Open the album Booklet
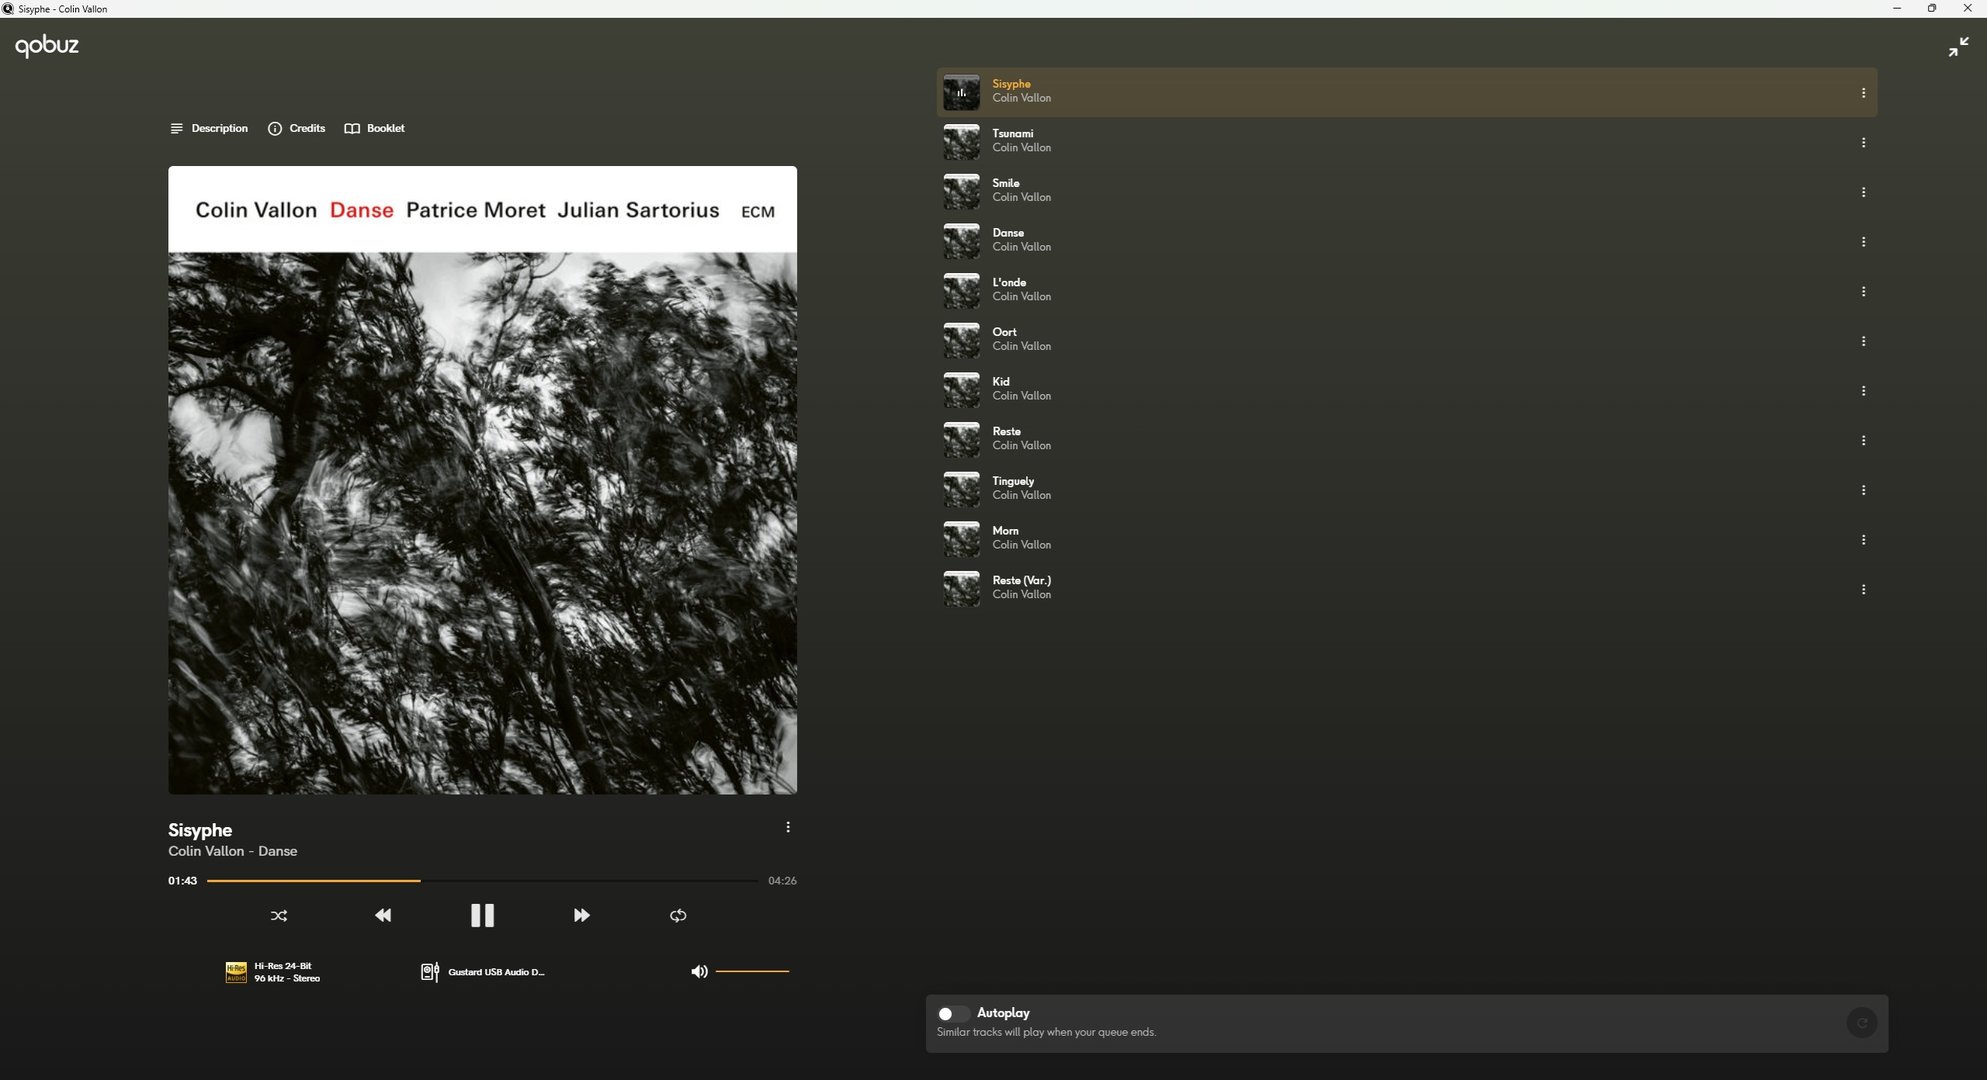The image size is (1987, 1080). [x=375, y=128]
